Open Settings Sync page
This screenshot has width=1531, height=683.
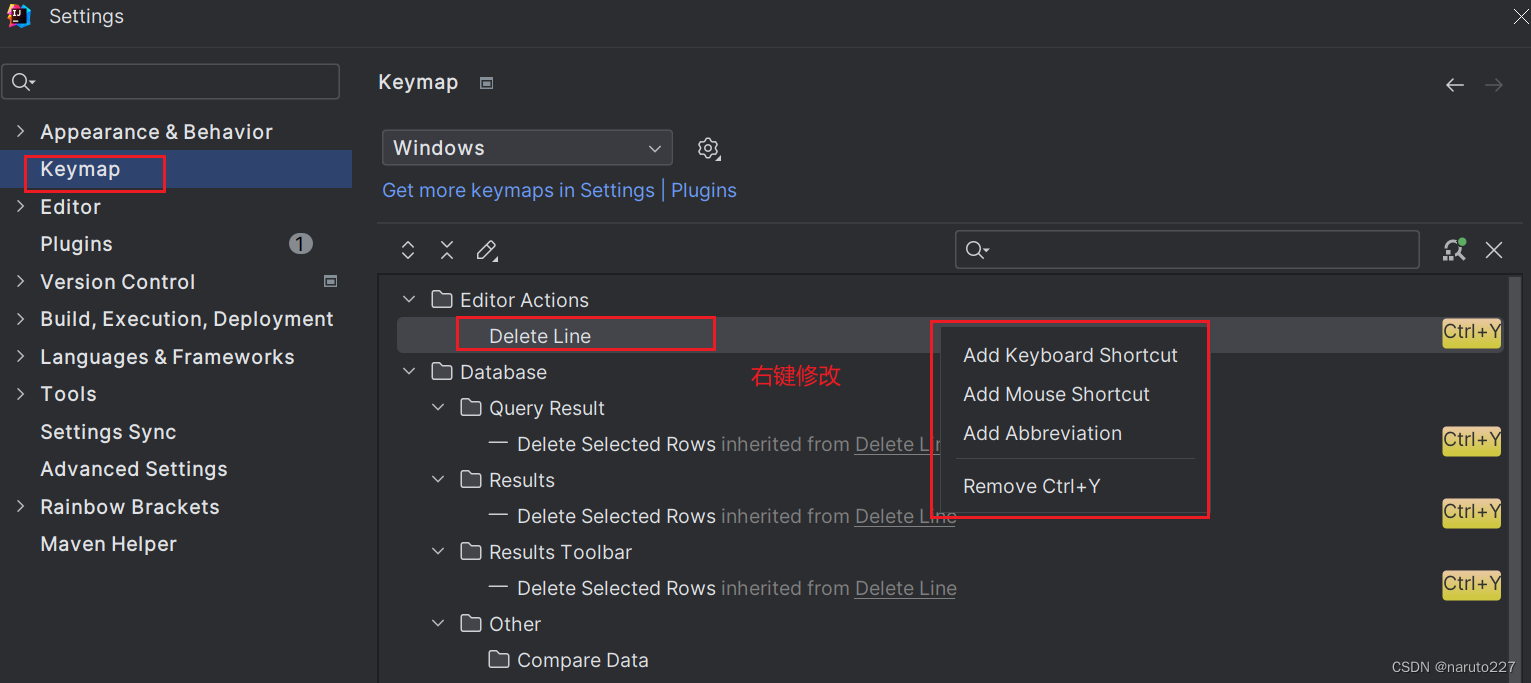108,432
